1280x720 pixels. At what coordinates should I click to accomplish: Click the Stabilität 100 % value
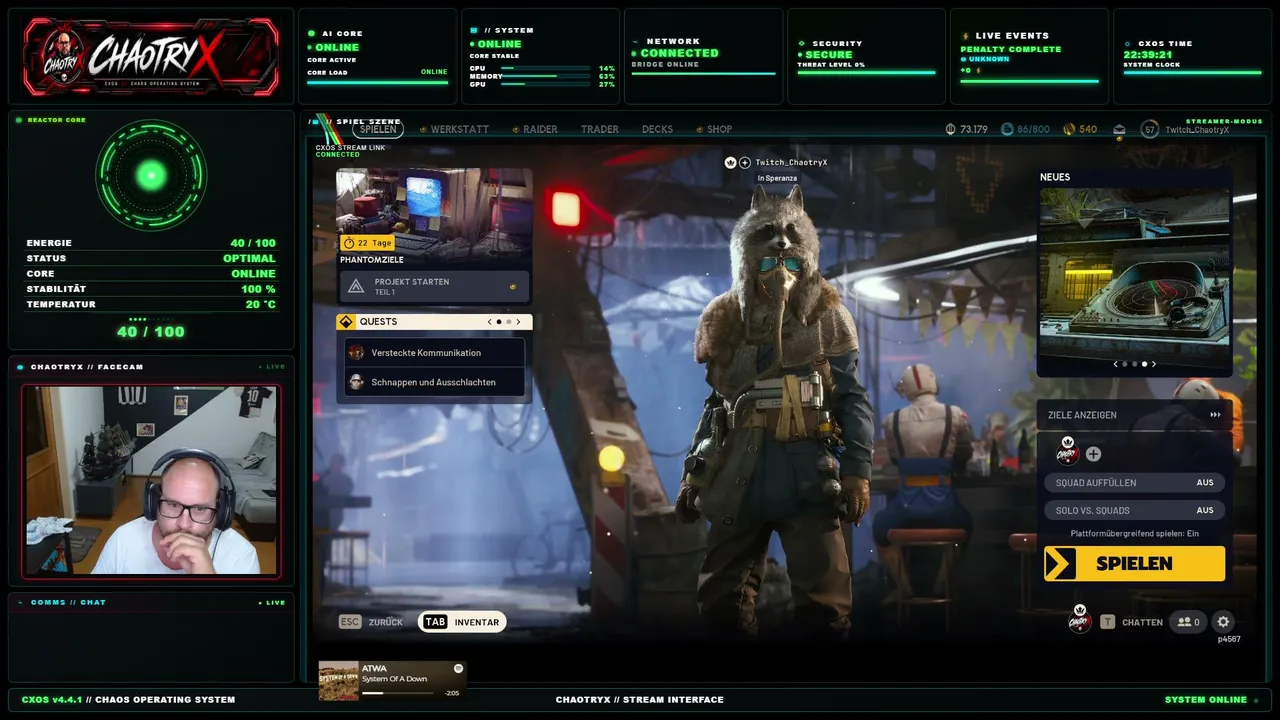pyautogui.click(x=258, y=289)
